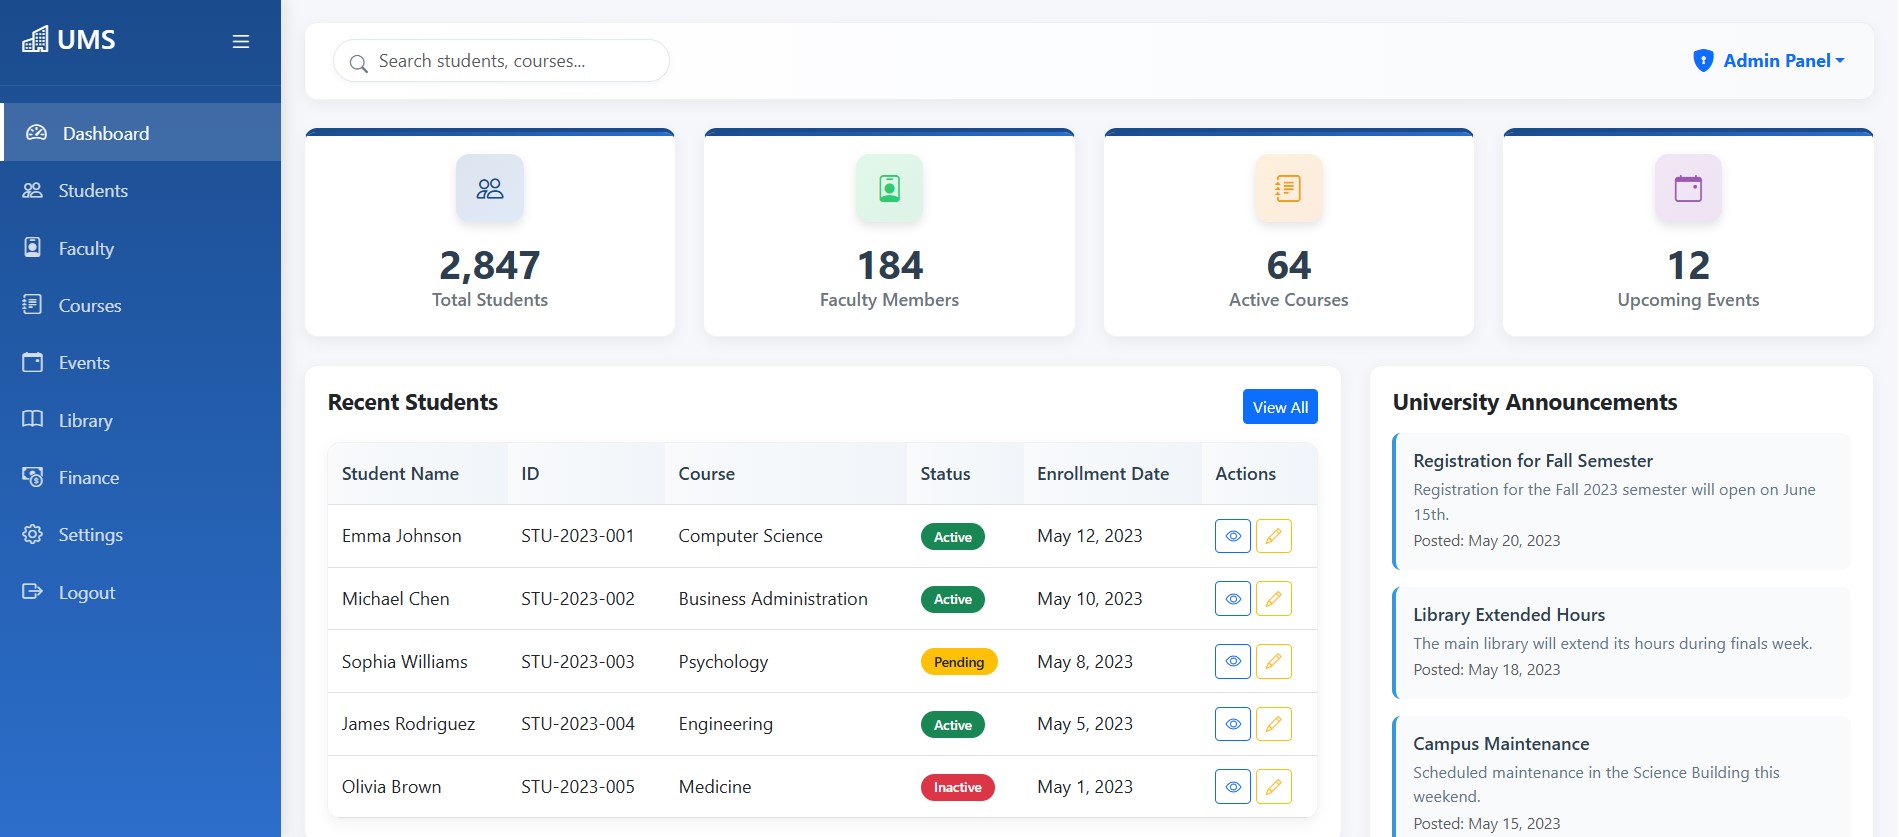This screenshot has height=837, width=1899.
Task: Open the Students sidebar menu item
Action: point(93,191)
